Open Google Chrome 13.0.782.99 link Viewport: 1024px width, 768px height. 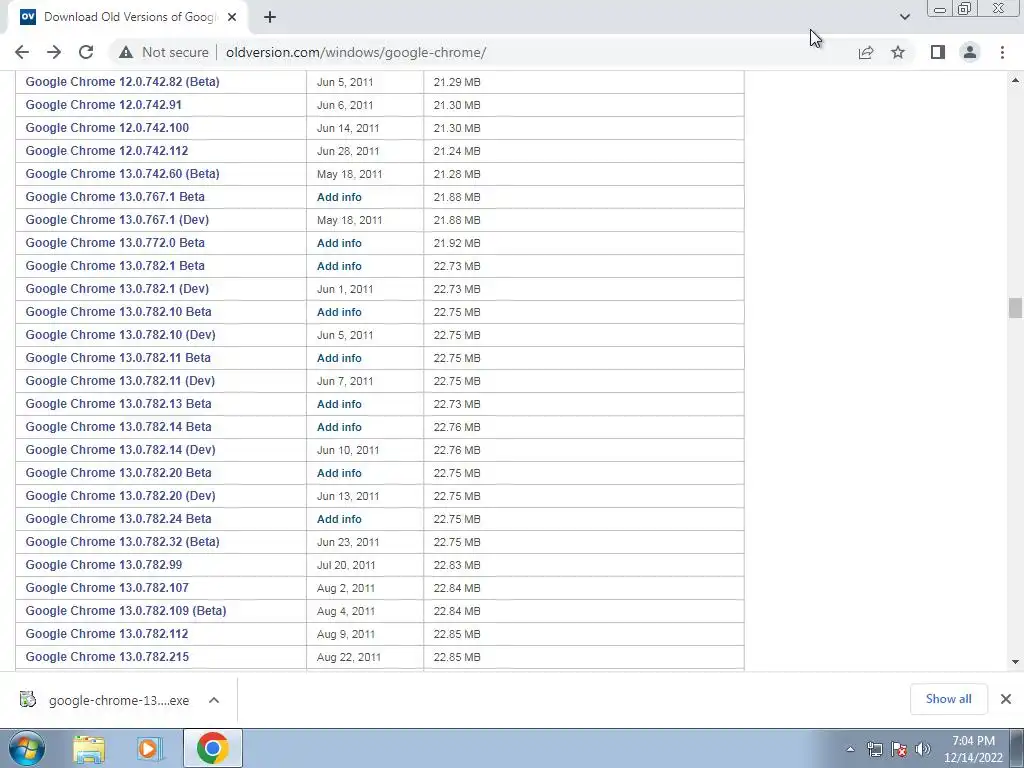[x=104, y=564]
